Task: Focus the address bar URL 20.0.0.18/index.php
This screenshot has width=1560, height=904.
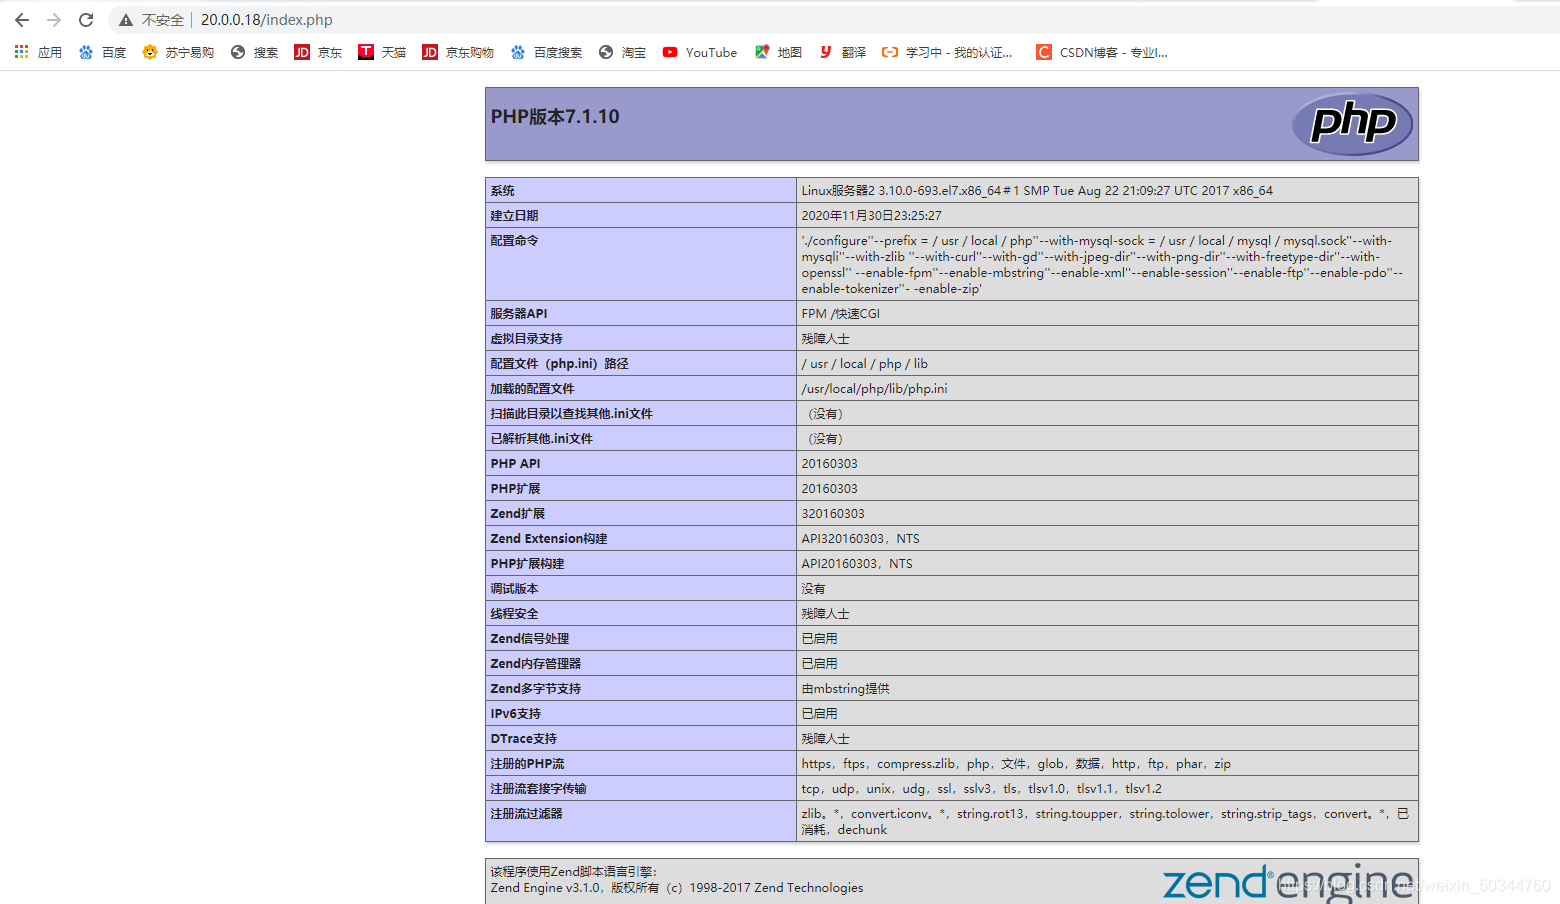Action: point(267,20)
